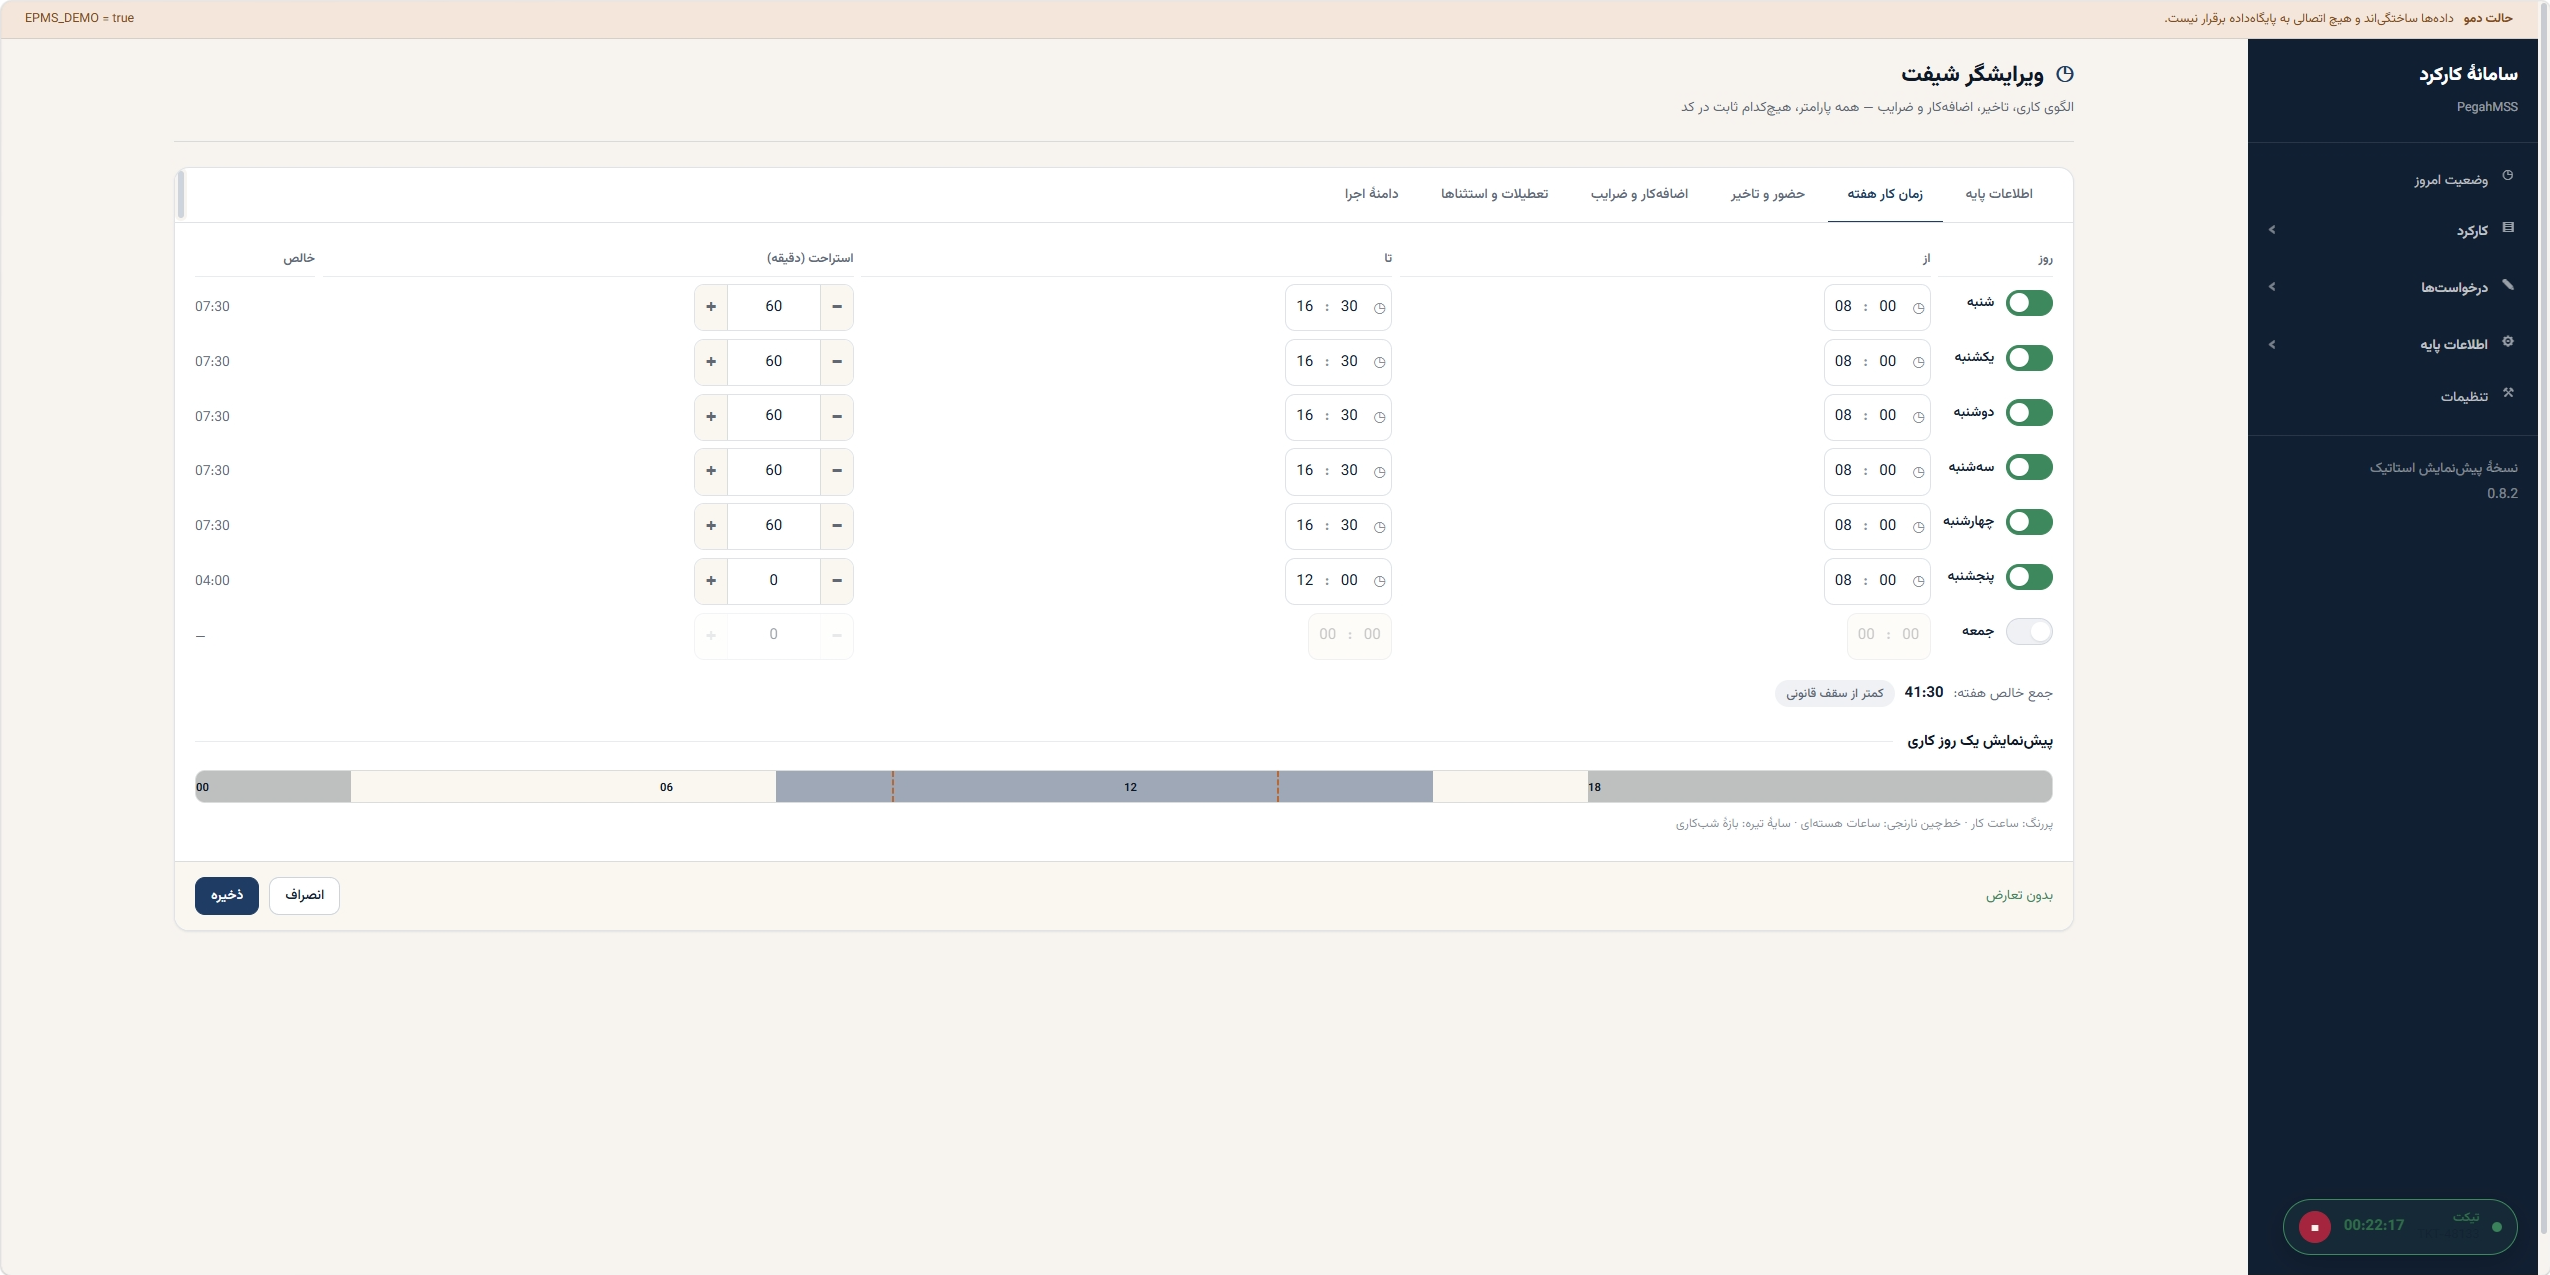Click the چهارشنبه start time field
Screen dimensions: 2550x1275
(x=1877, y=526)
